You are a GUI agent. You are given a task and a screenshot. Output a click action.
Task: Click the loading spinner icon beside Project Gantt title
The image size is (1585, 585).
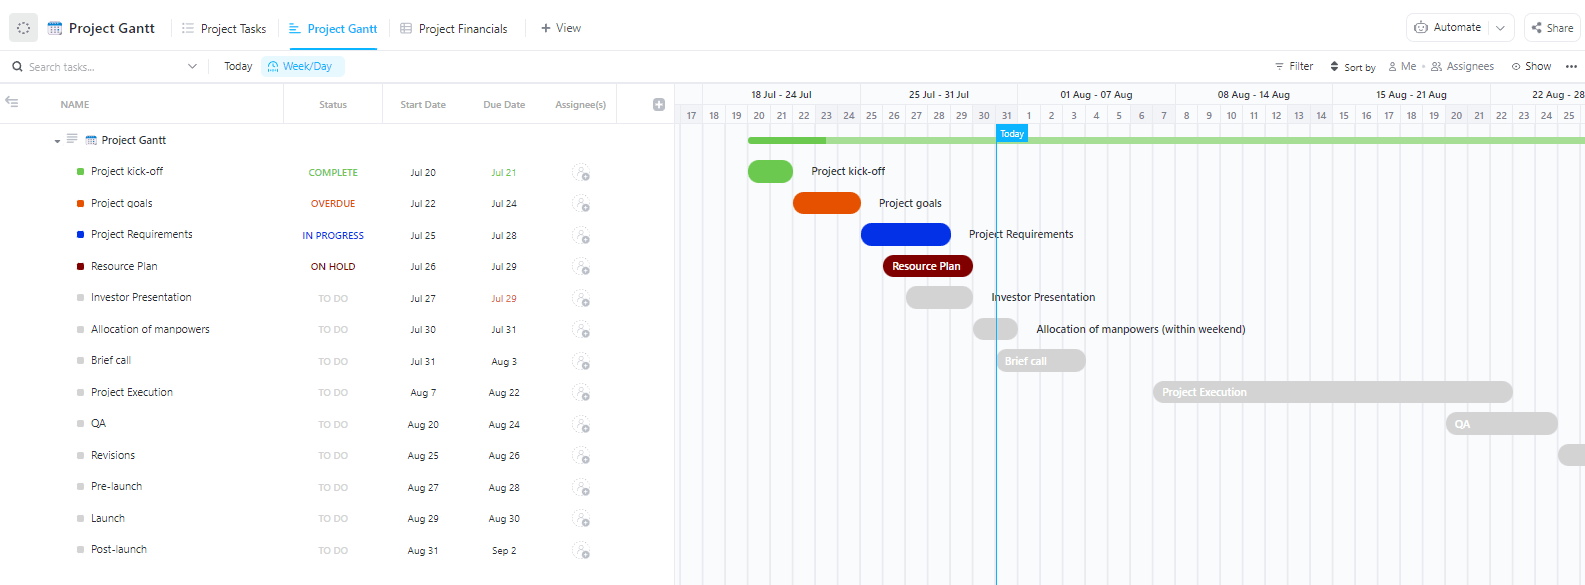[23, 28]
